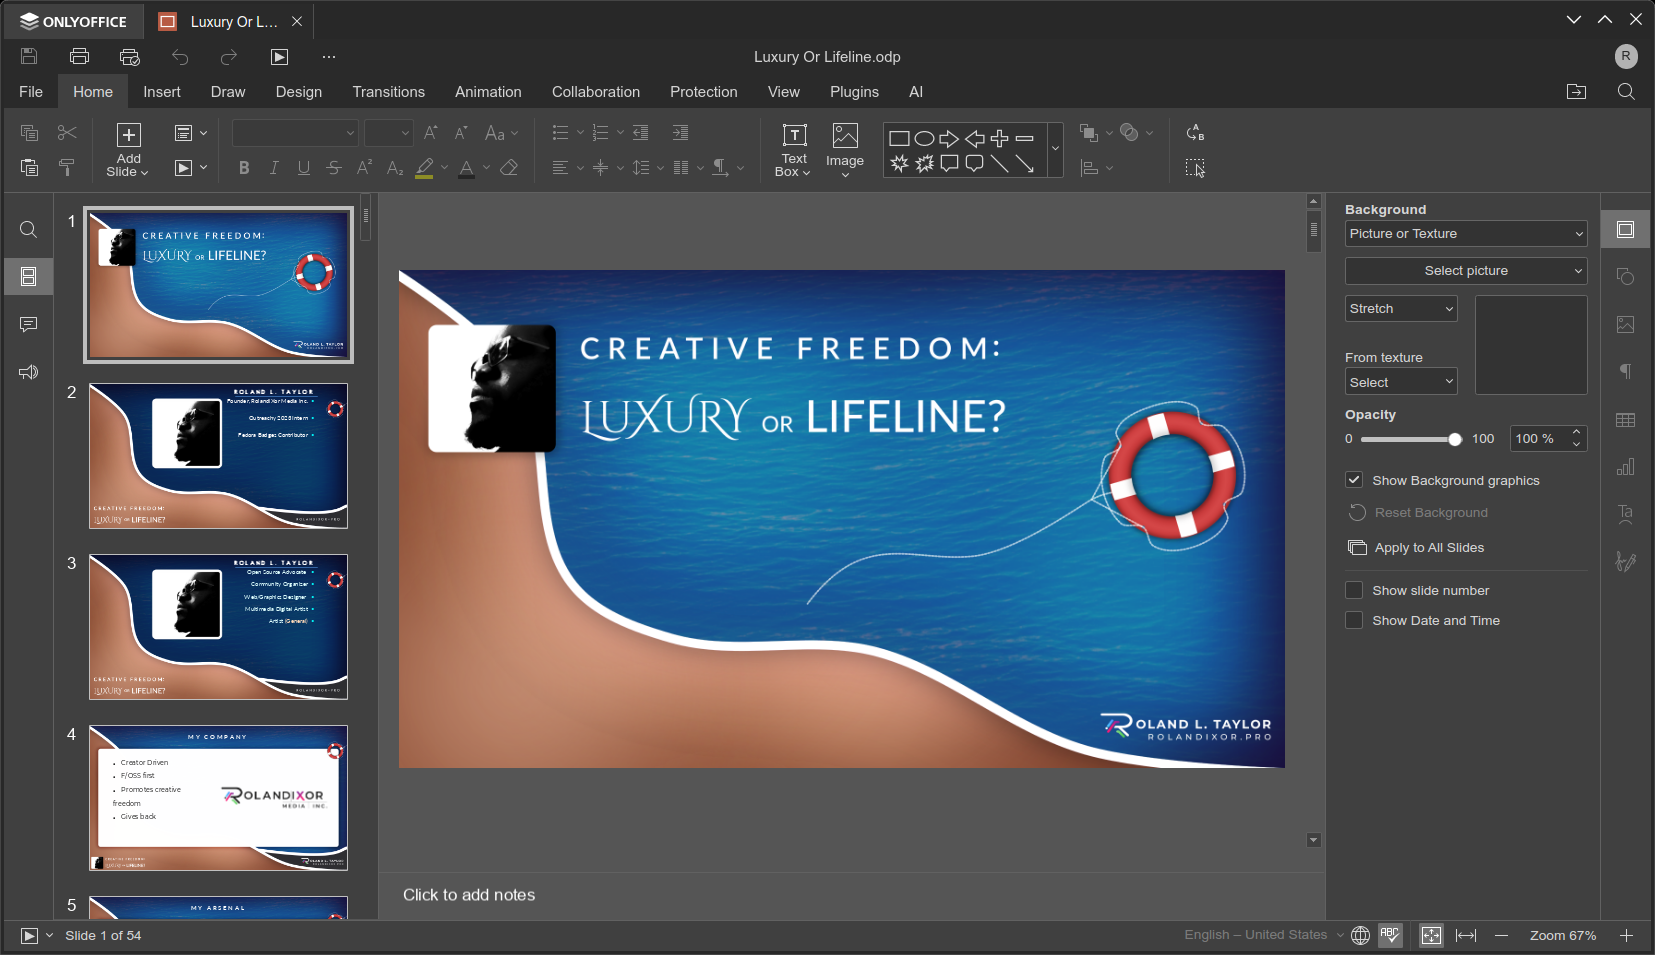This screenshot has height=955, width=1655.
Task: Enable the Show slide number checkbox
Action: 1356,590
